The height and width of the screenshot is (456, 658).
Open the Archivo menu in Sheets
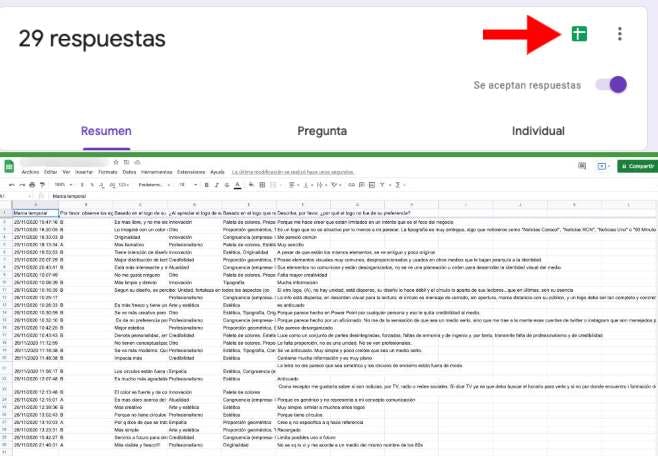30,171
